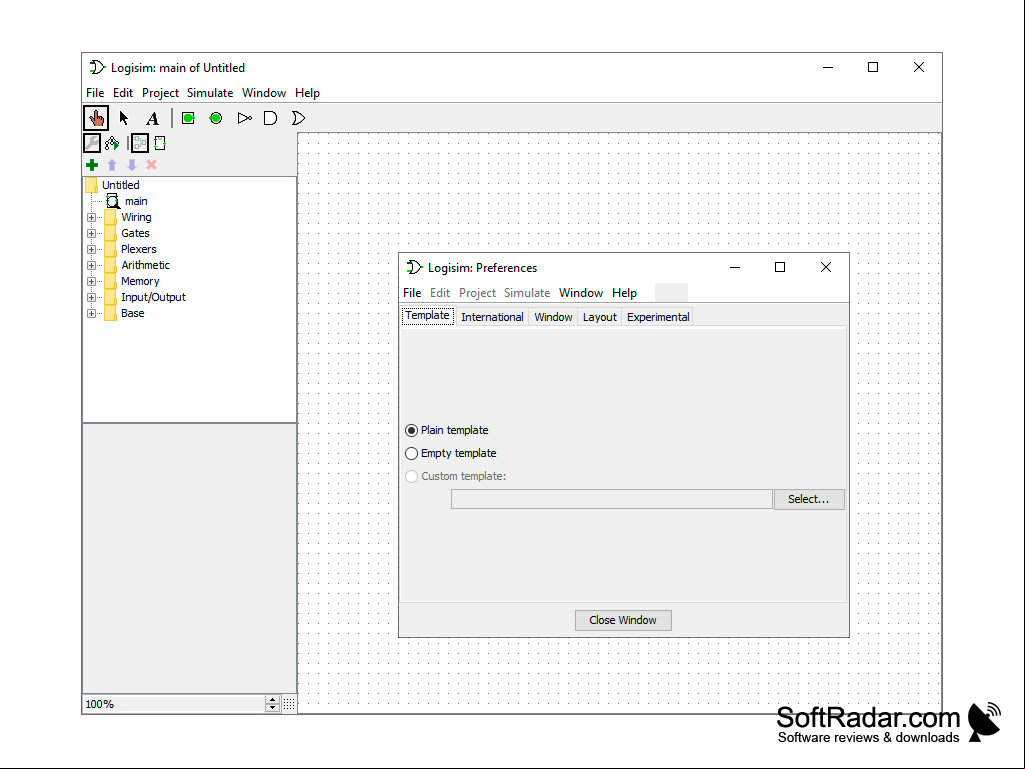Minimize the Logisim Preferences window
This screenshot has height=769, width=1025.
(735, 267)
